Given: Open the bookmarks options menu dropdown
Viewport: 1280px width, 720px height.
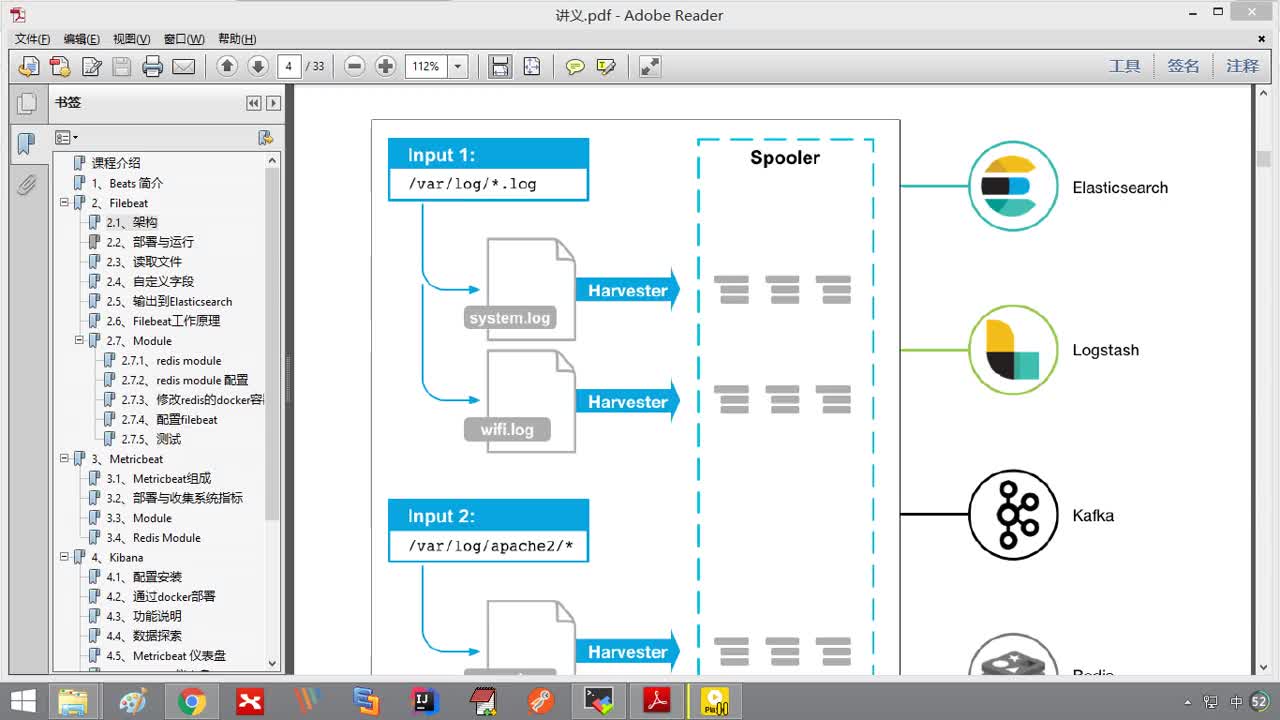Looking at the screenshot, I should pyautogui.click(x=66, y=137).
